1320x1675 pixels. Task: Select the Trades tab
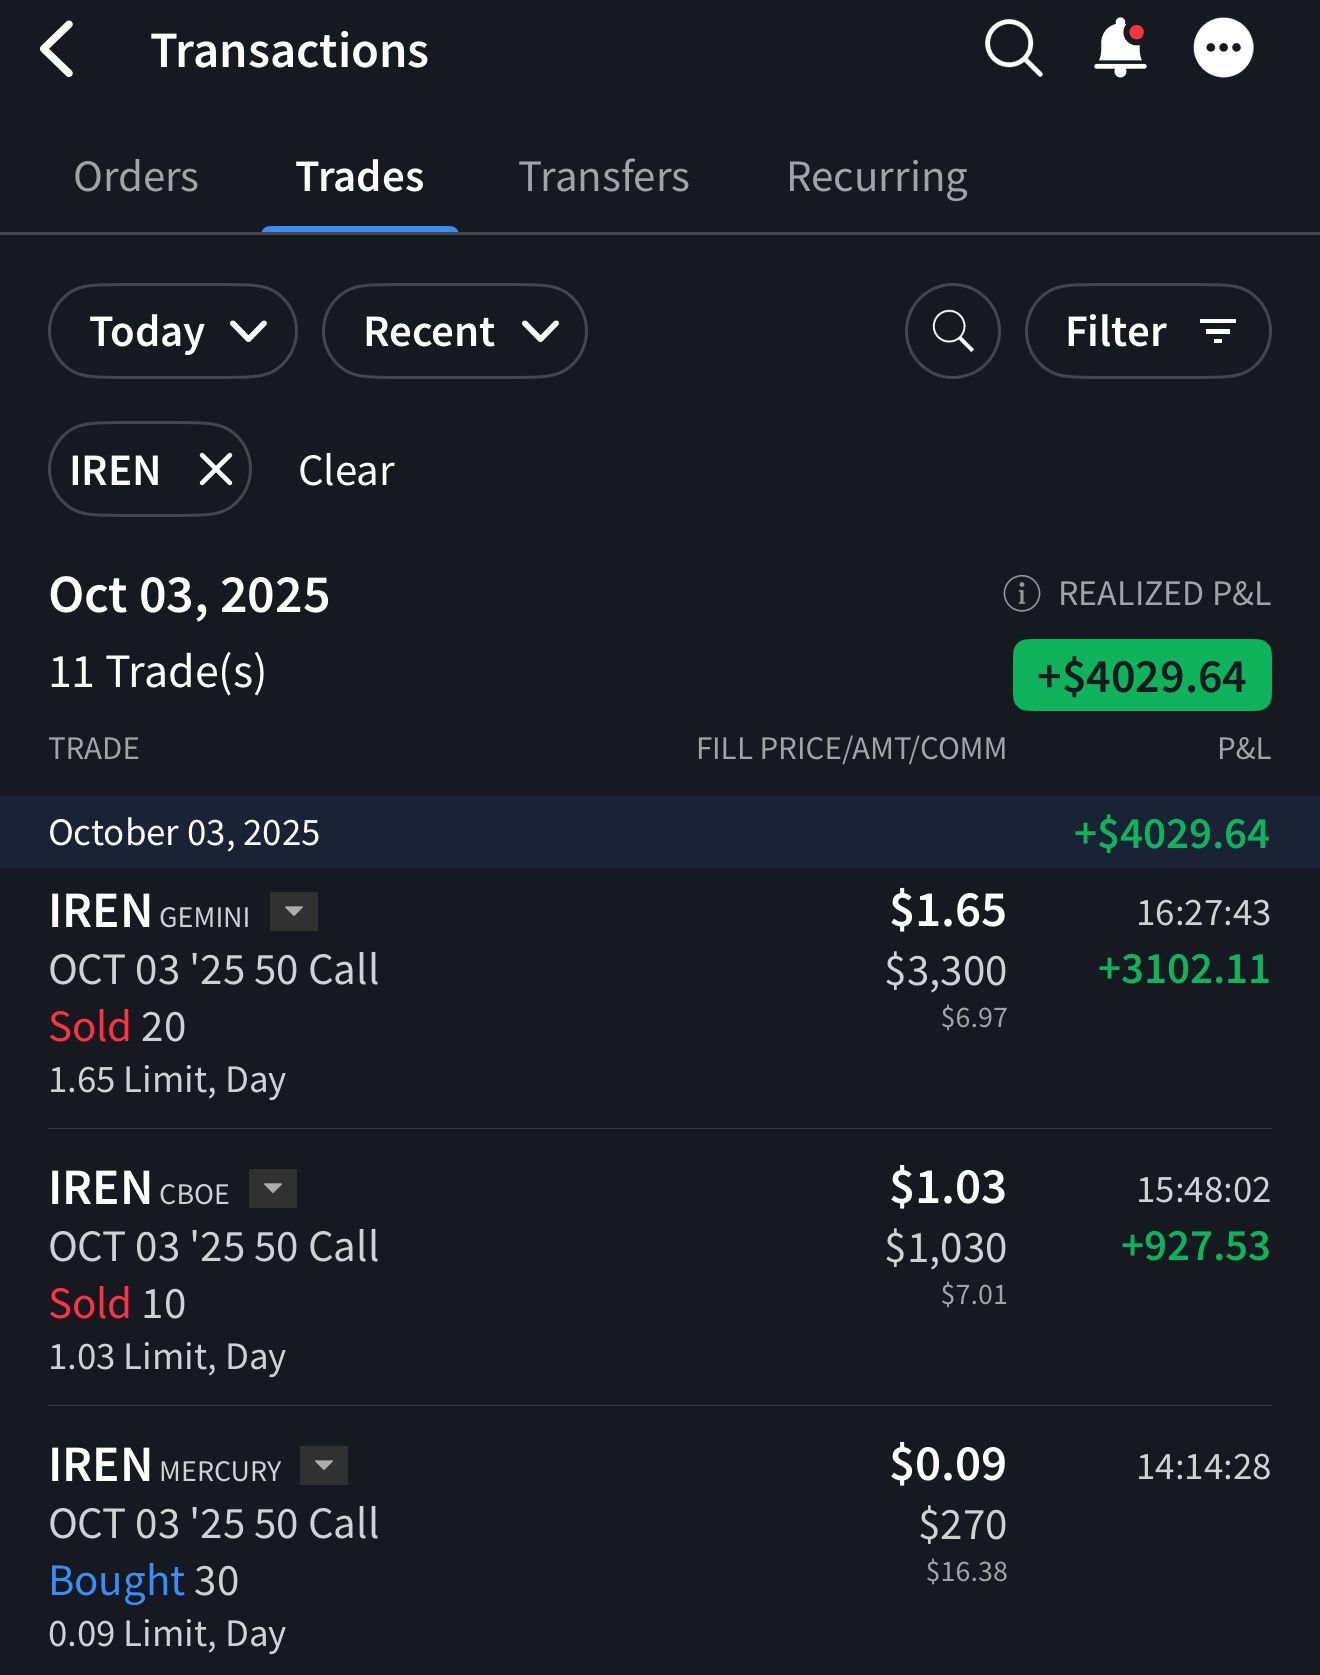point(360,177)
